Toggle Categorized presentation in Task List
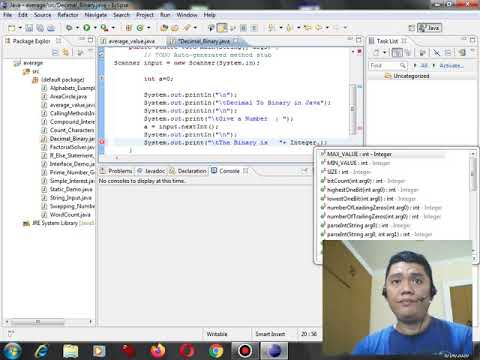Image resolution: width=480 pixels, height=360 pixels. tap(397, 52)
